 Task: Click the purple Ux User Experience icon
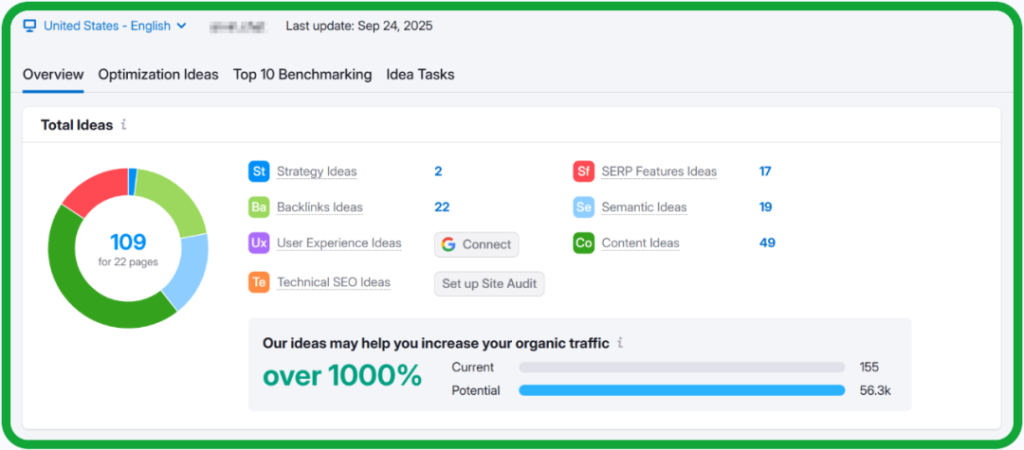click(259, 243)
